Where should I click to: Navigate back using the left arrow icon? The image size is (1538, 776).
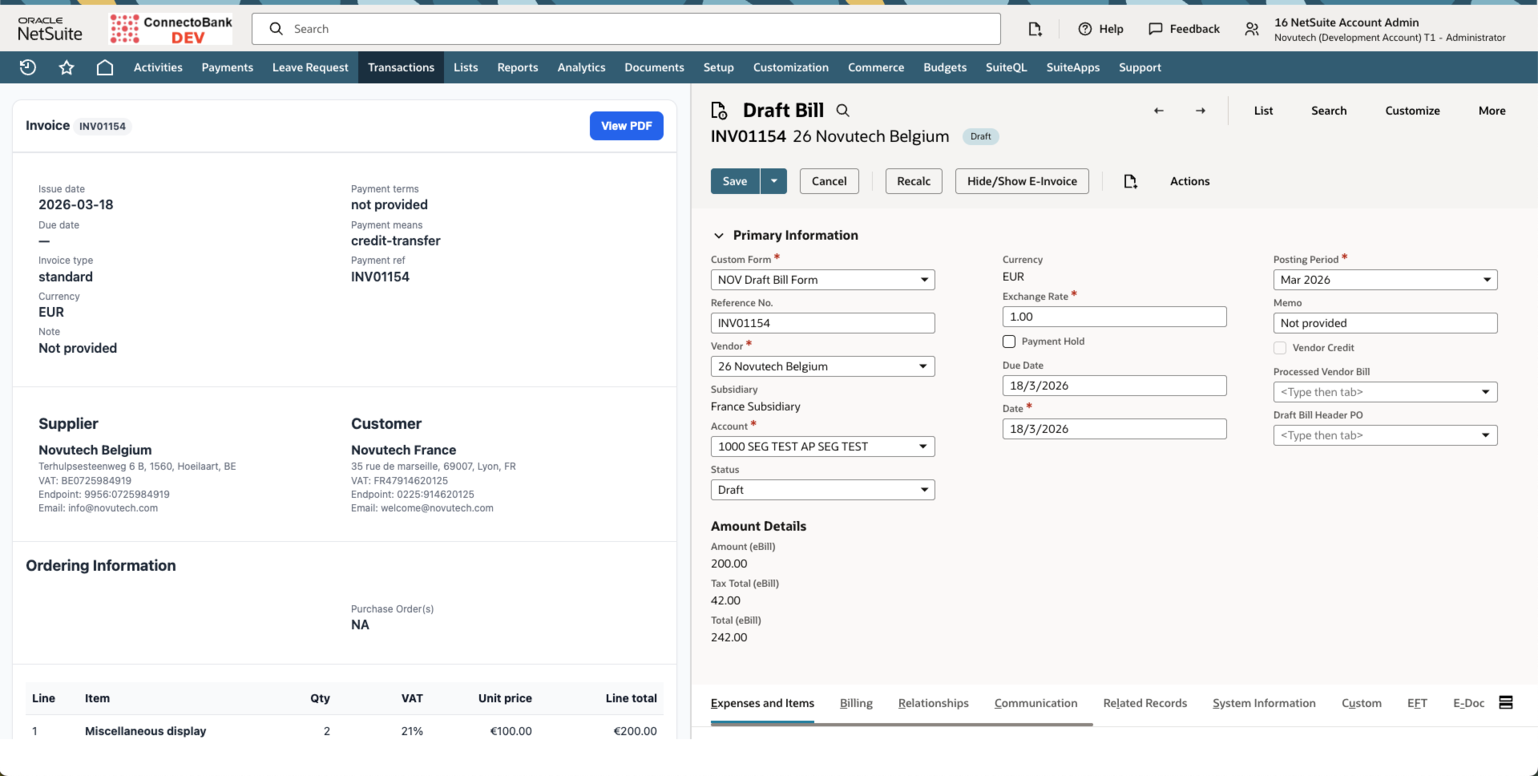(x=1158, y=110)
